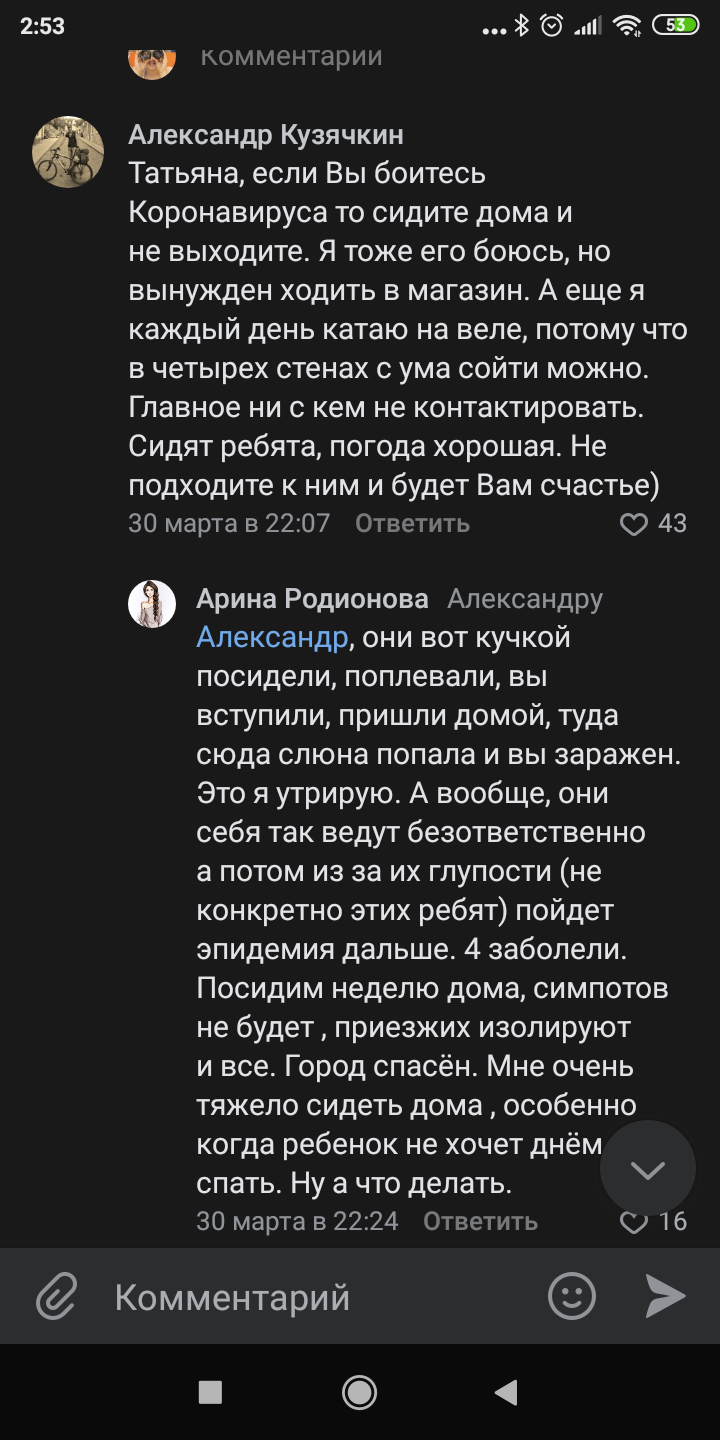Open Арина Родионова's profile avatar

coord(152,603)
